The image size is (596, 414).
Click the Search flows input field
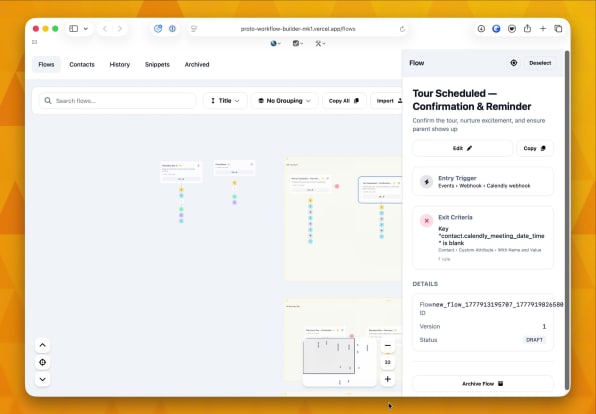coord(117,101)
